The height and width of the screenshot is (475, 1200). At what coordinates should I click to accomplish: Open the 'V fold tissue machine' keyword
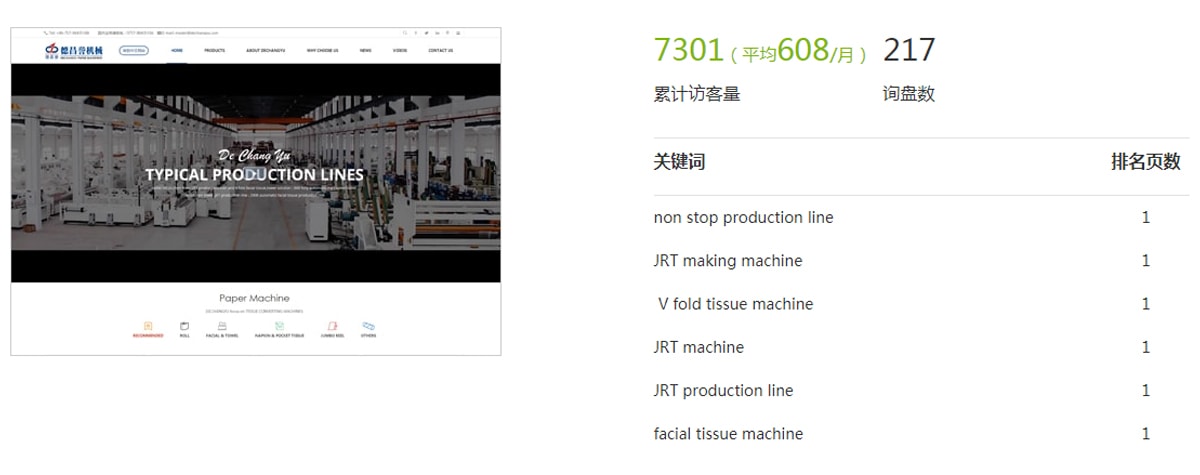click(x=735, y=304)
